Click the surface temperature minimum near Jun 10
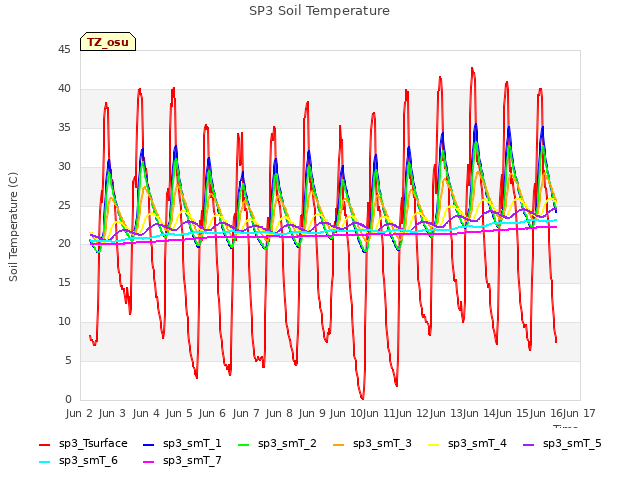Image resolution: width=640 pixels, height=480 pixels. (x=362, y=398)
